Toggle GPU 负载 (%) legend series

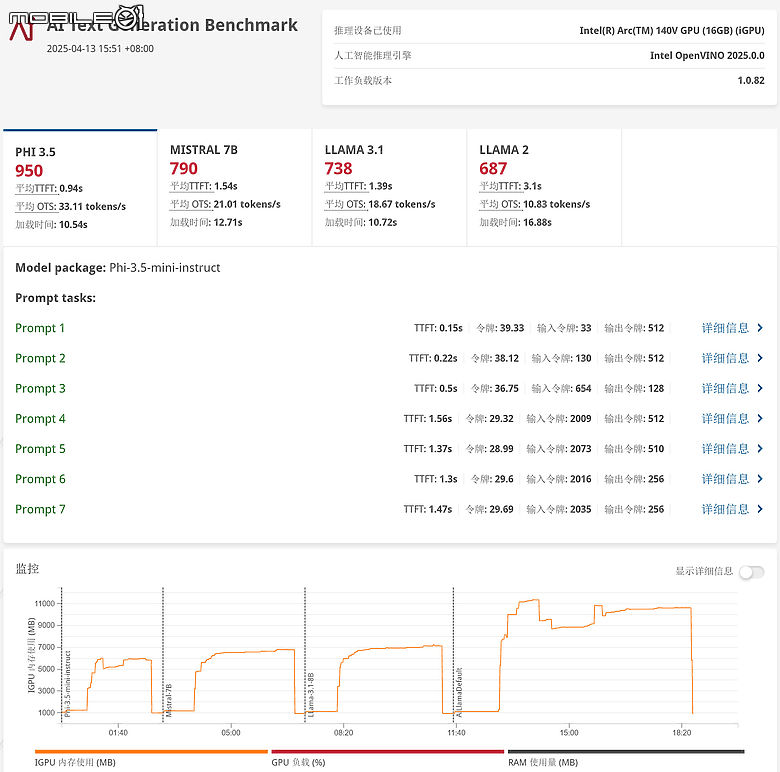click(388, 758)
